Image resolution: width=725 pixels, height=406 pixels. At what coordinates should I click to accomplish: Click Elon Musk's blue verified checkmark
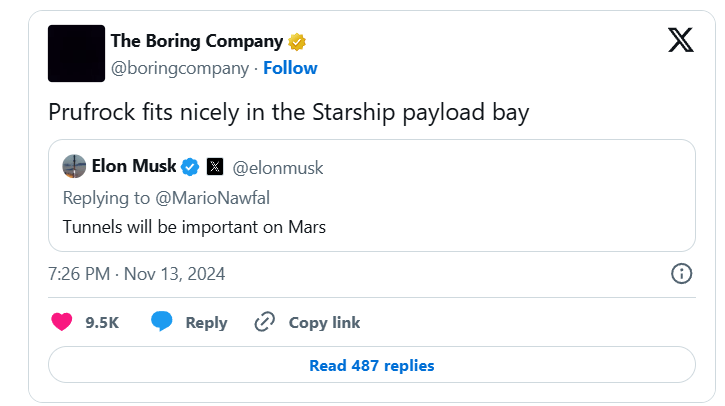click(x=189, y=166)
